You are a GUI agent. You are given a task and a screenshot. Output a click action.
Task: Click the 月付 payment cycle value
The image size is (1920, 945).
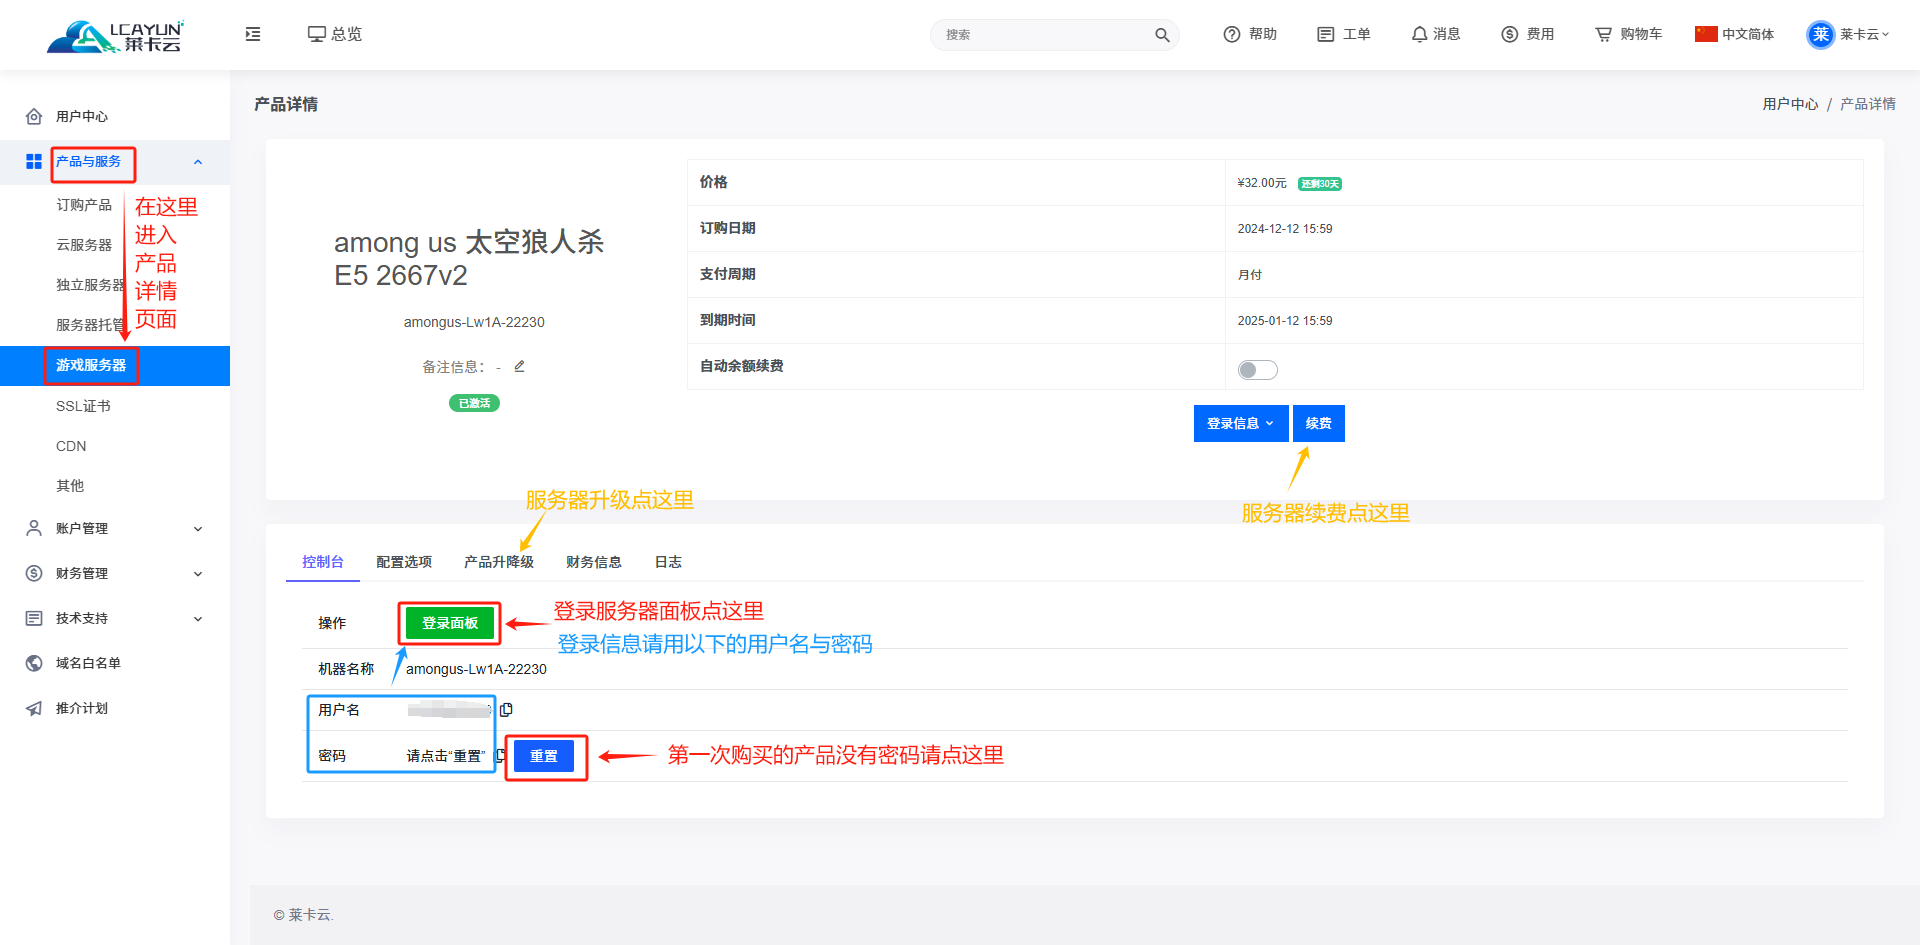1250,275
